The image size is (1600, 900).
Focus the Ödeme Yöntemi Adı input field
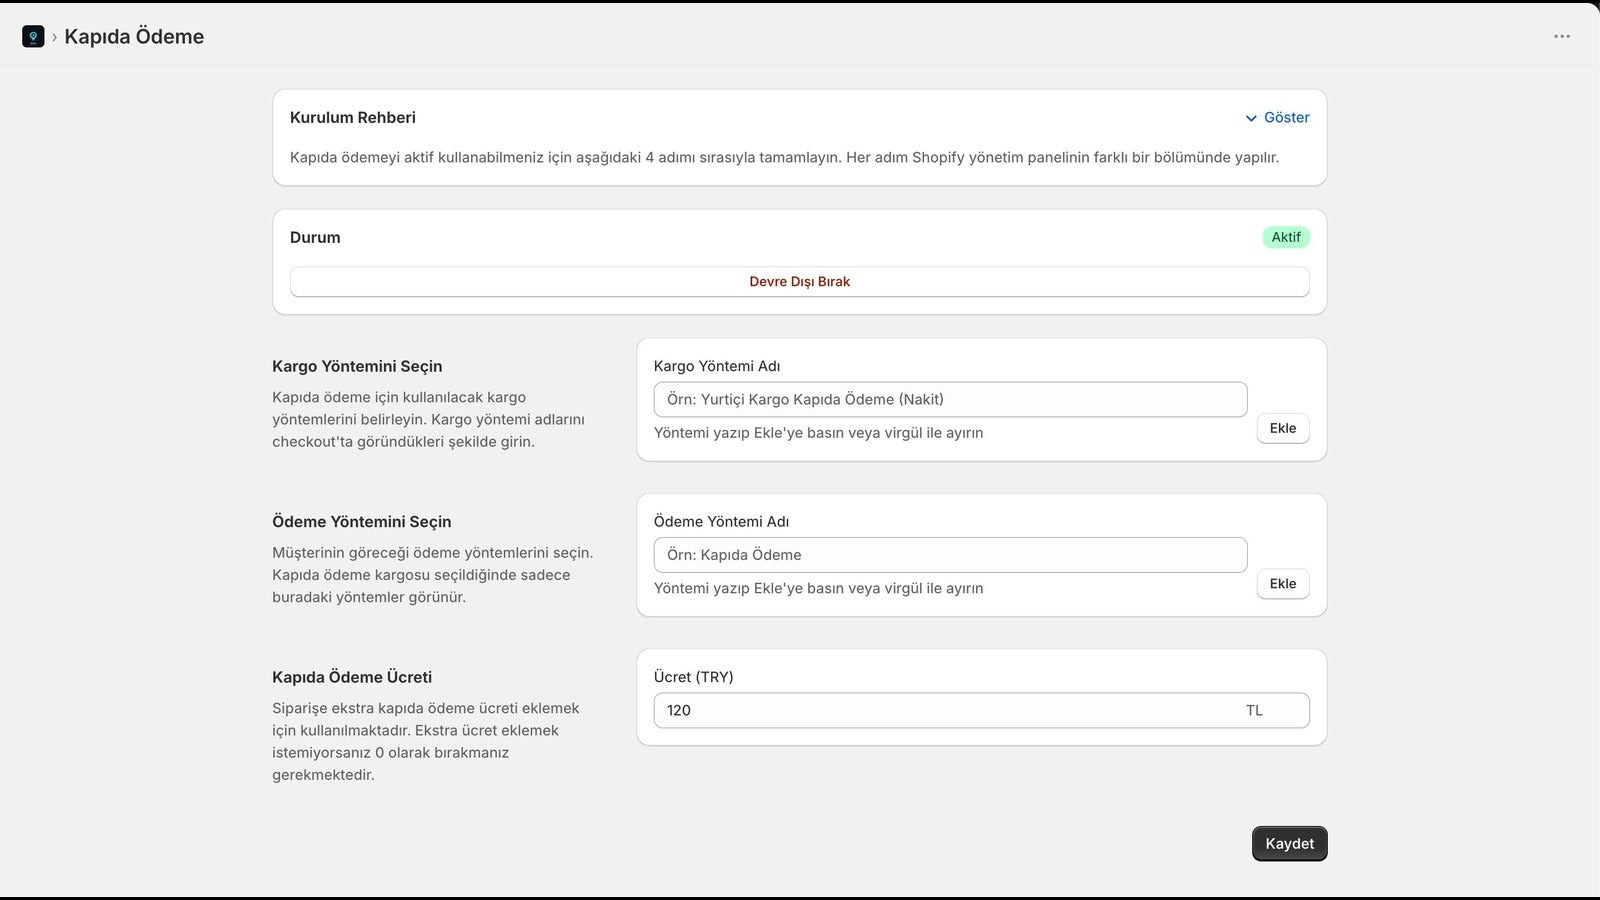(950, 555)
